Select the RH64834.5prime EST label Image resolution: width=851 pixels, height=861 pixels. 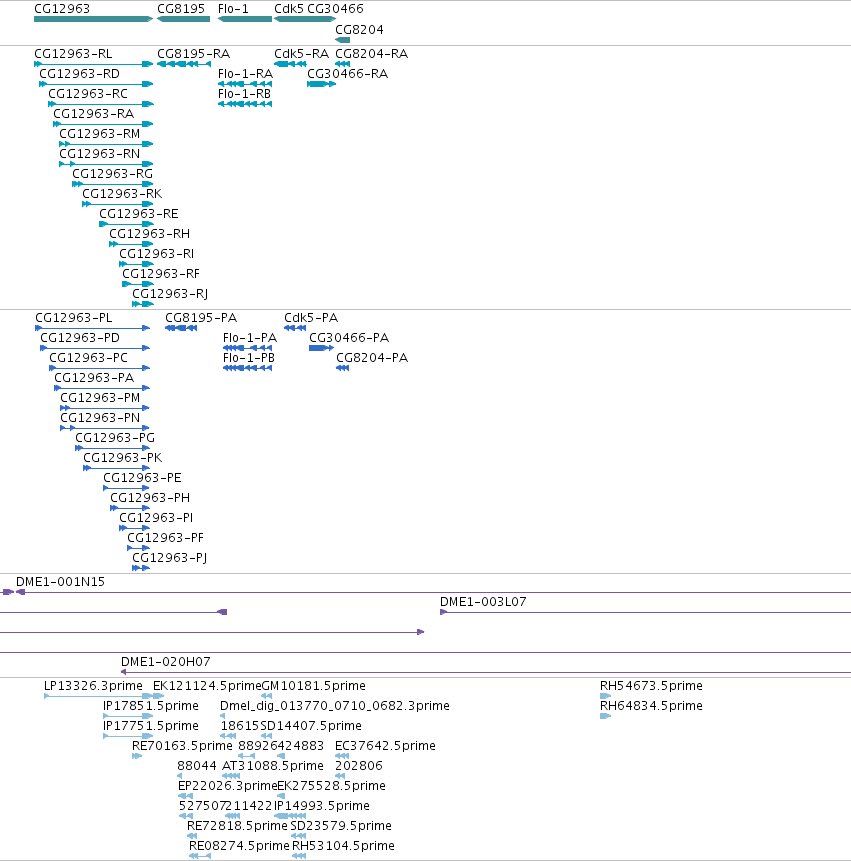point(651,706)
